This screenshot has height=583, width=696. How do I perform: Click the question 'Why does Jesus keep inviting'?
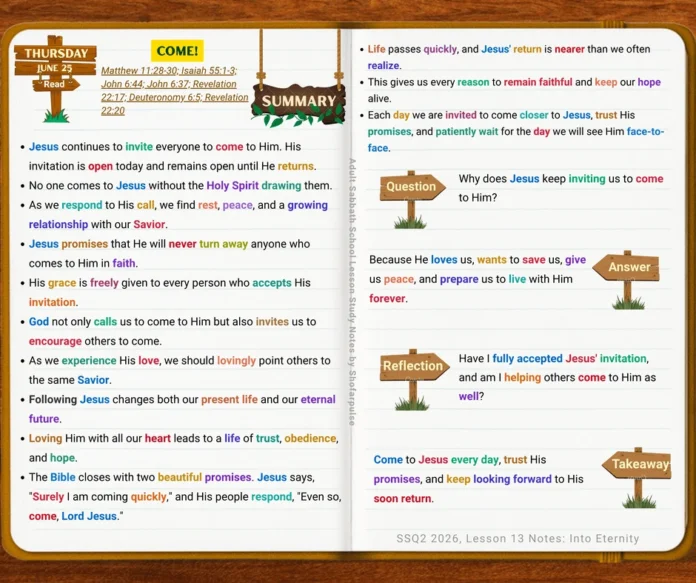pyautogui.click(x=532, y=179)
